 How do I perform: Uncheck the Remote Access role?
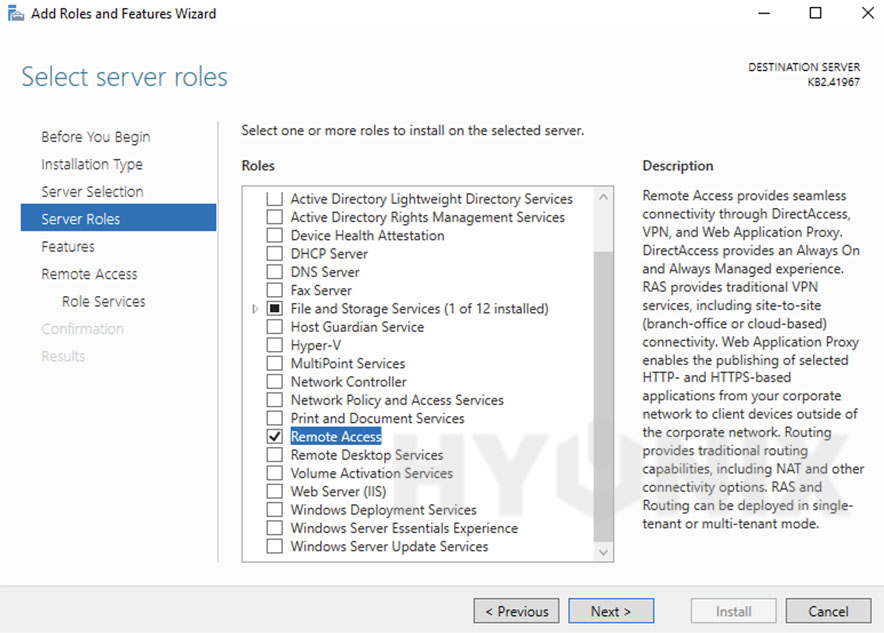(x=275, y=436)
